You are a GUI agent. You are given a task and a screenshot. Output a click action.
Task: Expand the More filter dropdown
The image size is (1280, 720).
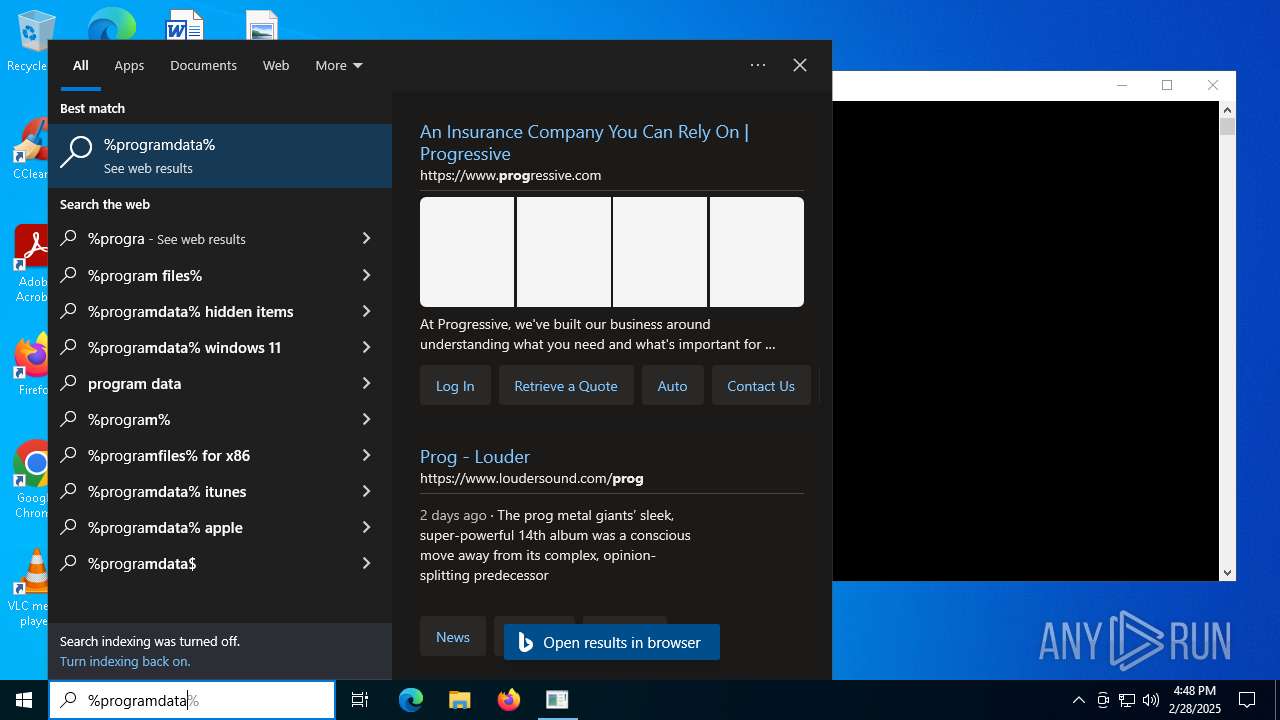(x=339, y=65)
